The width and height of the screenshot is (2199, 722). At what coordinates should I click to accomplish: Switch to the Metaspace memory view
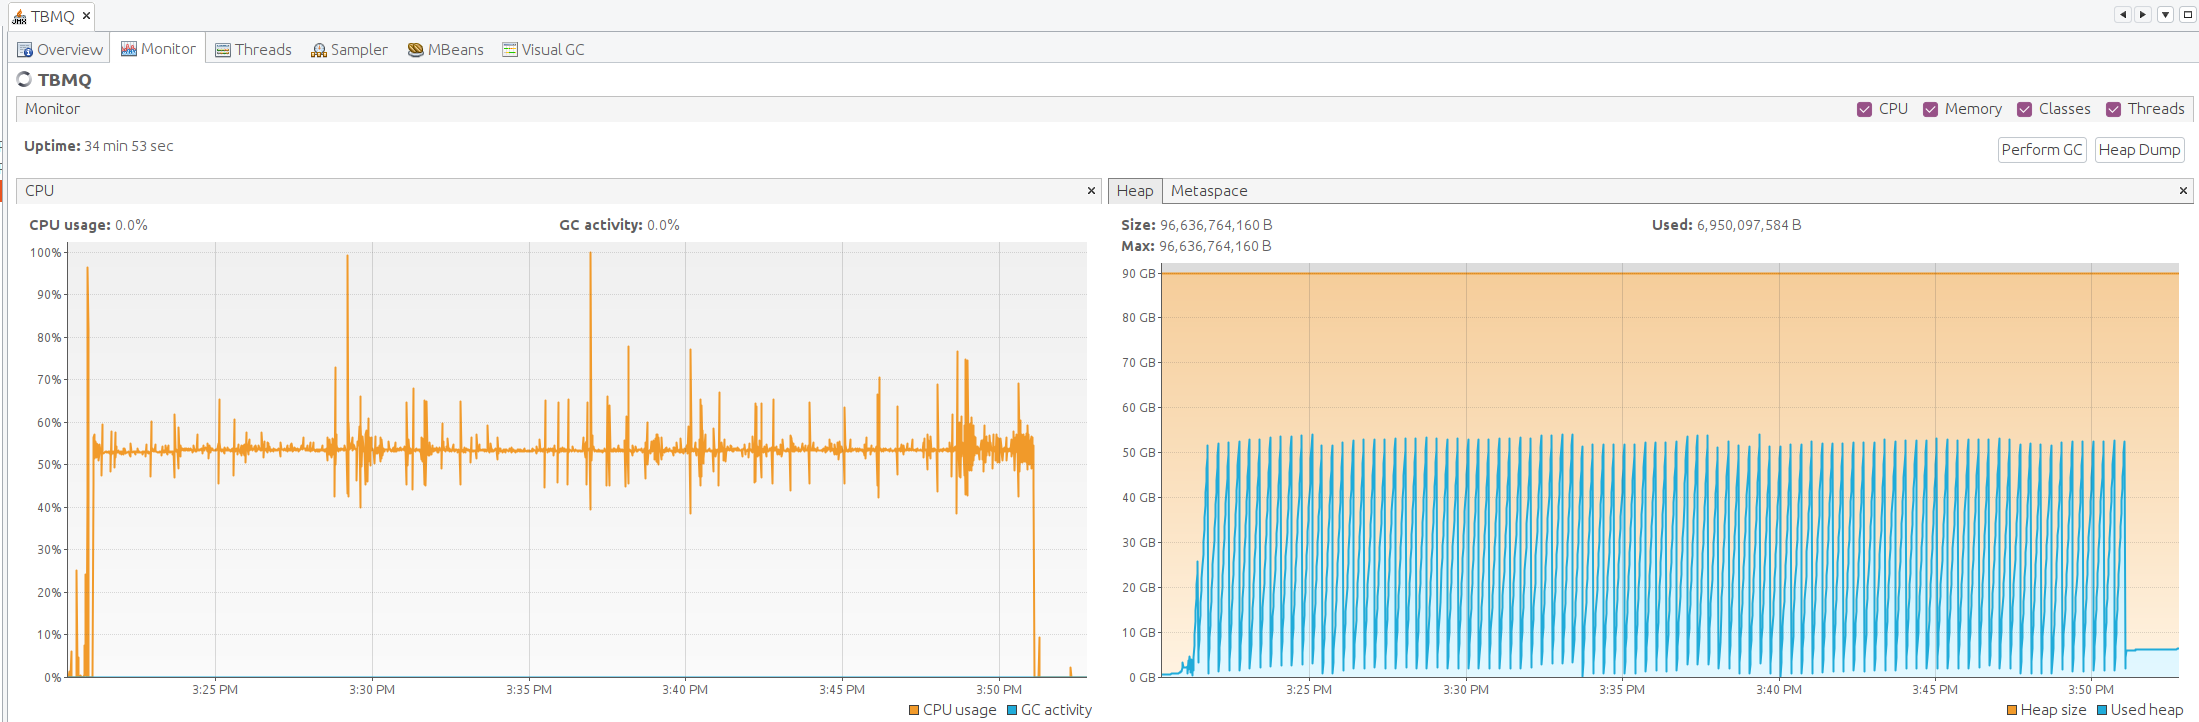pos(1208,191)
